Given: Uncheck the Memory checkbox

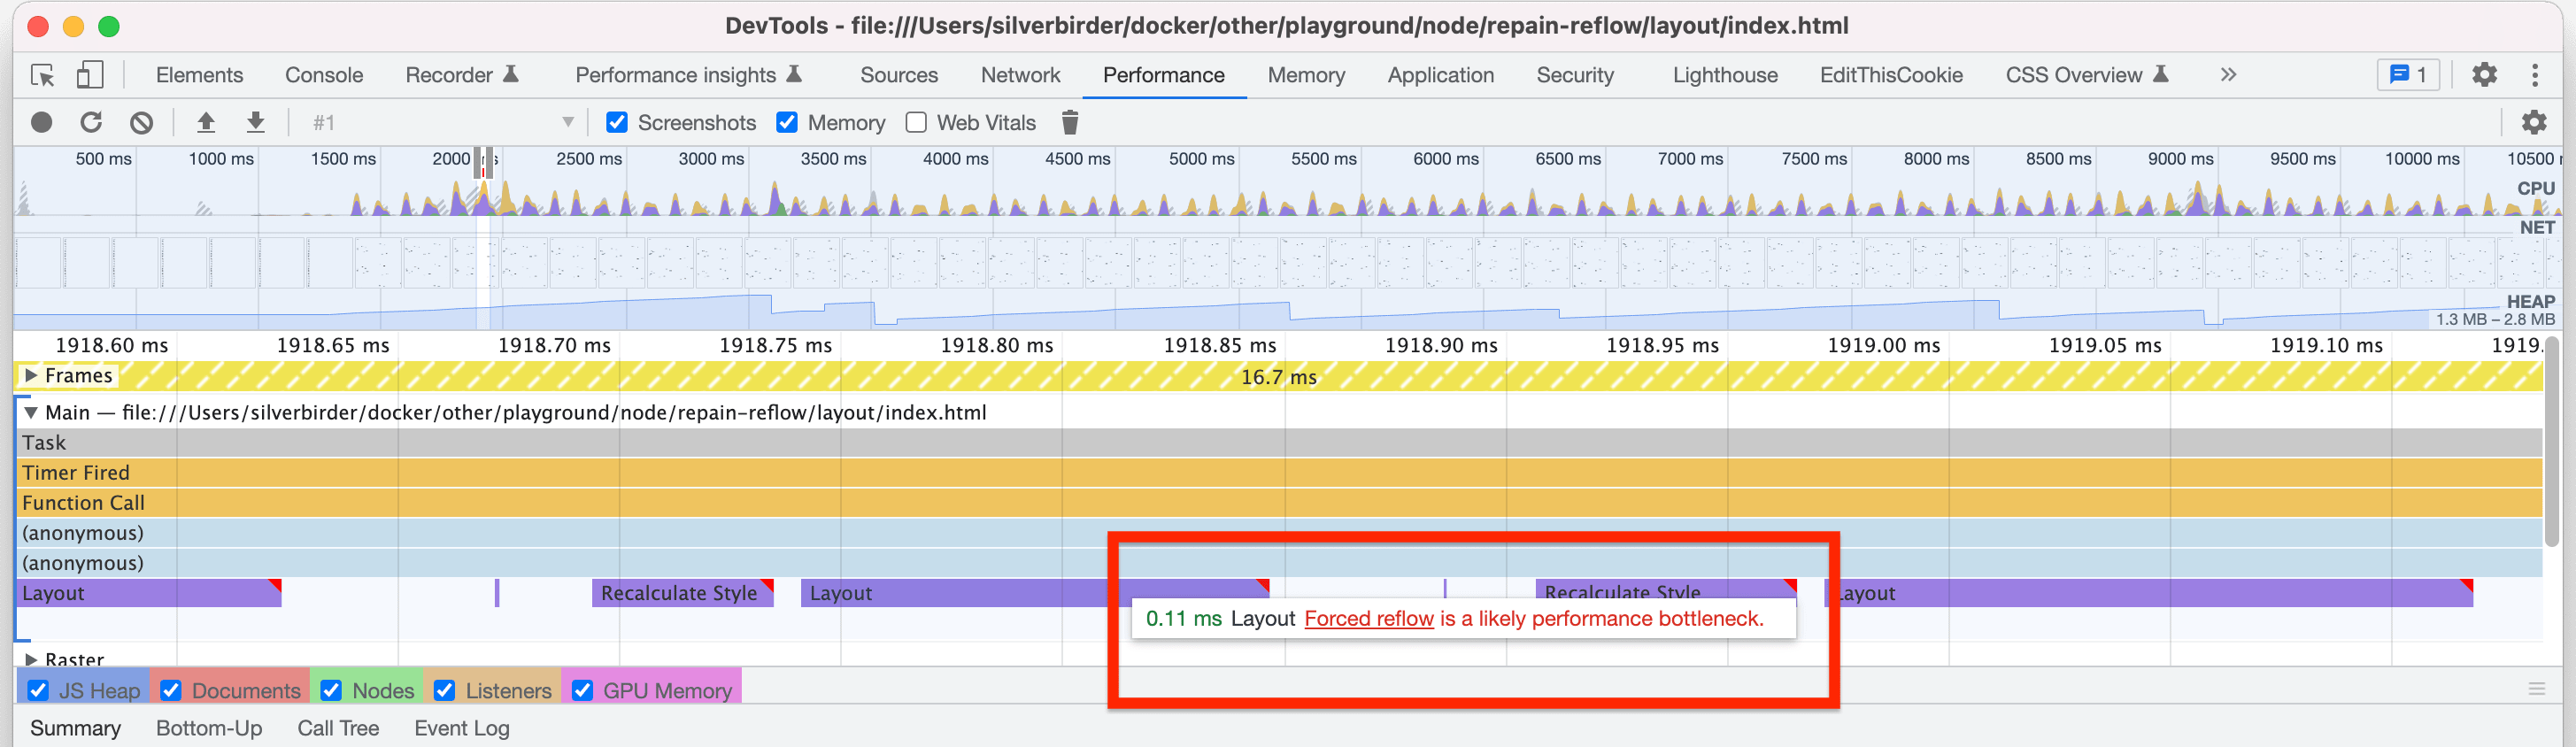Looking at the screenshot, I should [x=787, y=123].
